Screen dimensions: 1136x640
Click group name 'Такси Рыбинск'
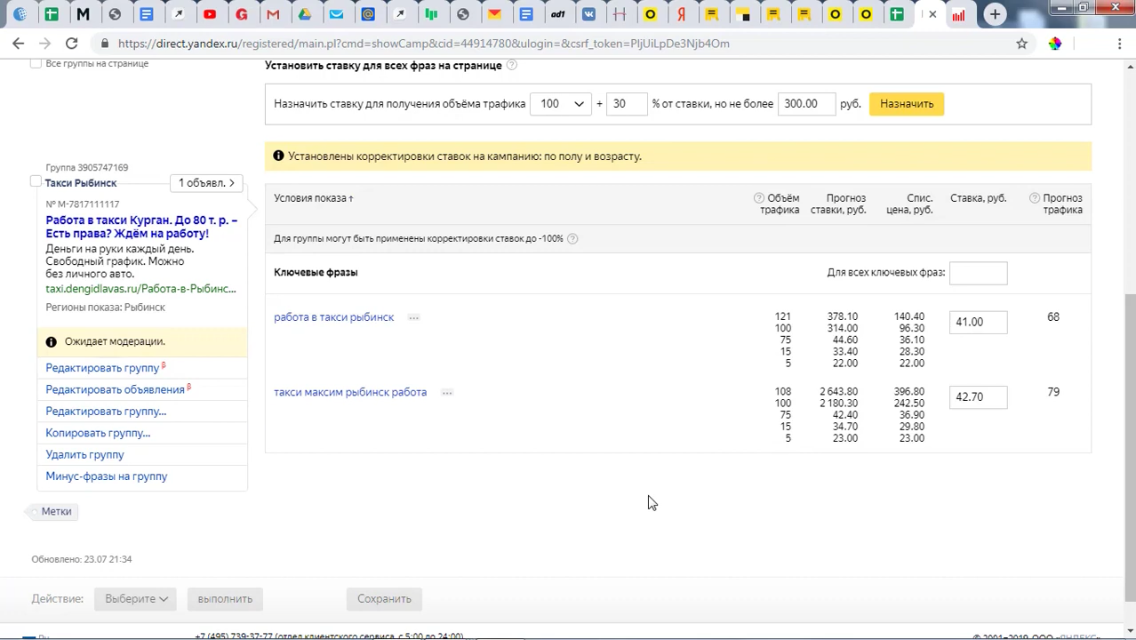click(x=80, y=183)
